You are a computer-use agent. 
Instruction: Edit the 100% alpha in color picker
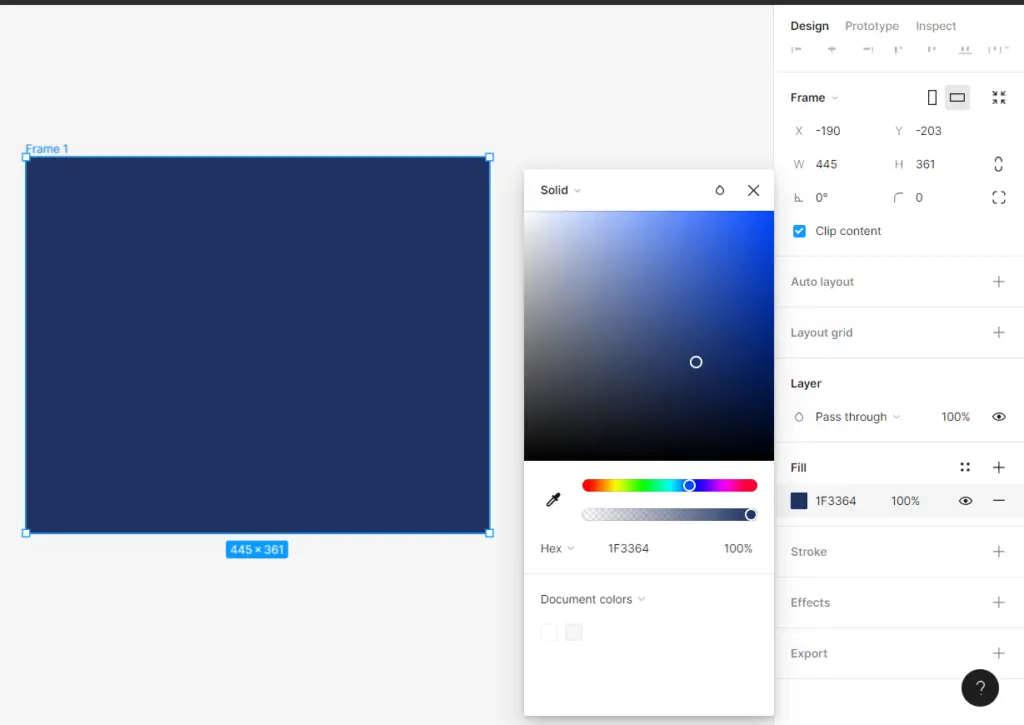[x=737, y=549]
